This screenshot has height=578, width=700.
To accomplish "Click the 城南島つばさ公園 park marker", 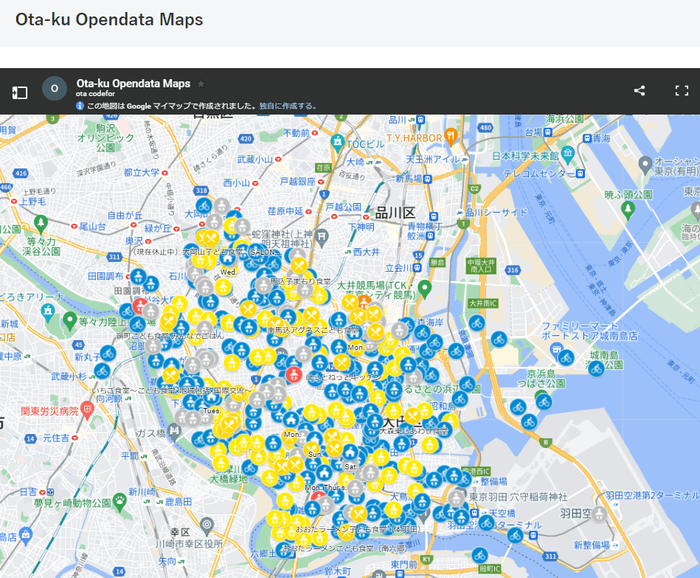I will click(x=596, y=368).
